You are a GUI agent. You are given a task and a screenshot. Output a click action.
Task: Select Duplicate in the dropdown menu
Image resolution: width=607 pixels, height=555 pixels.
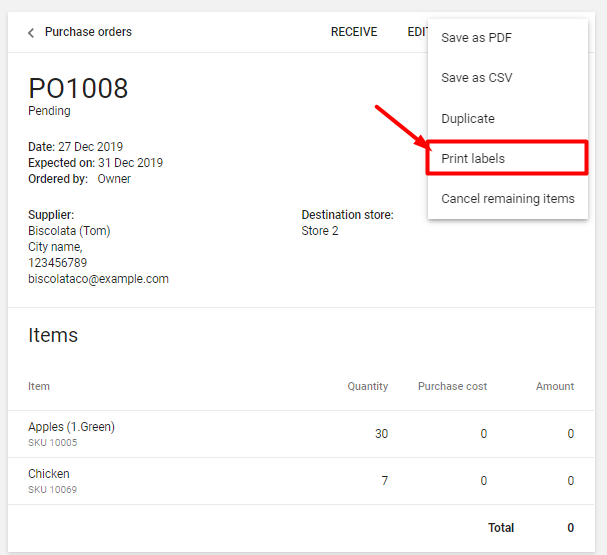tap(468, 118)
